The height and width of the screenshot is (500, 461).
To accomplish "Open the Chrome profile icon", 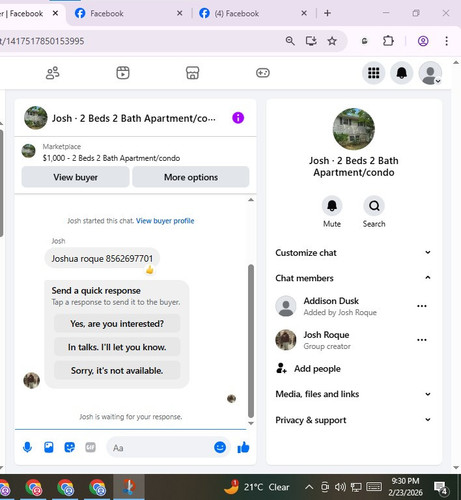I will [423, 41].
